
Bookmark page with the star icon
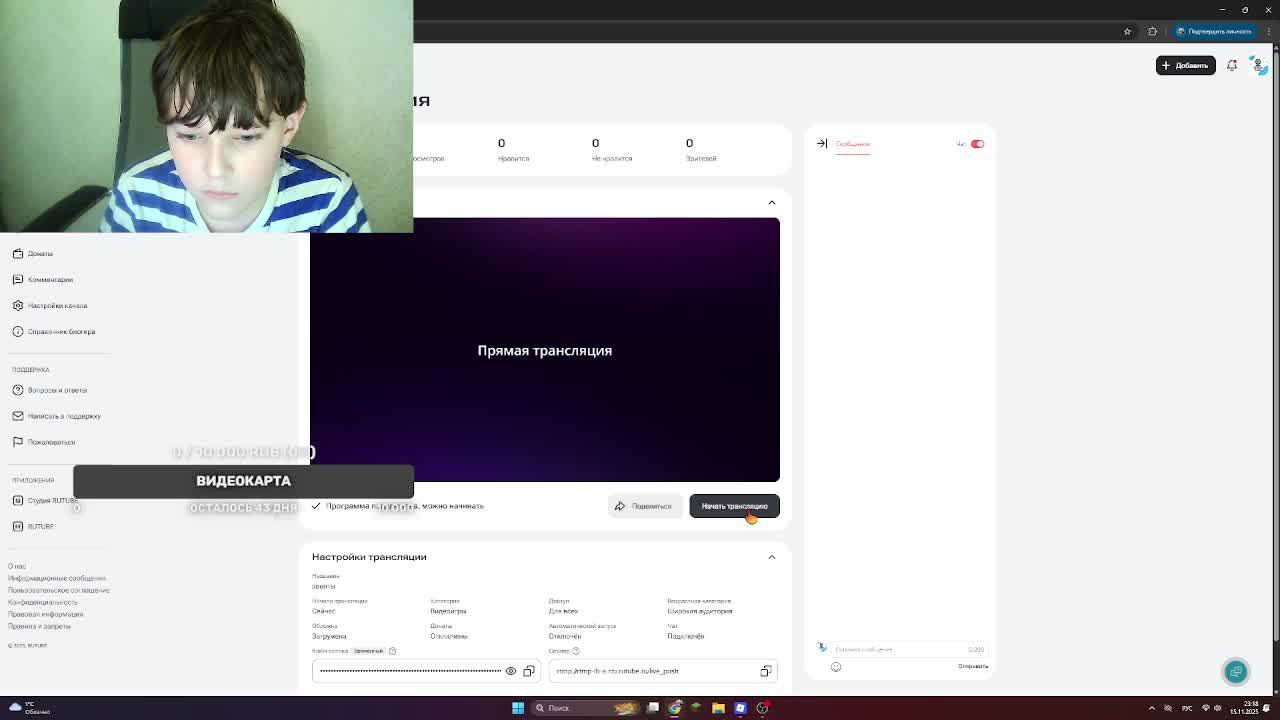coord(1127,31)
